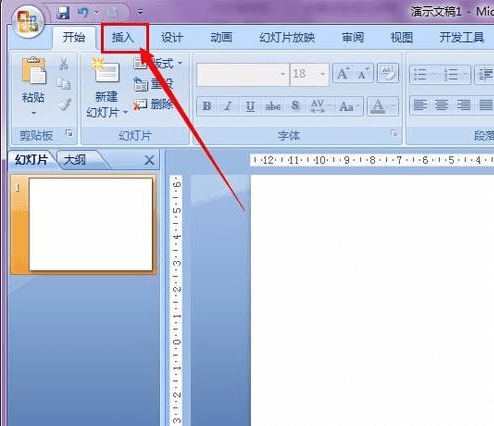Open the 动画 ribbon tab
This screenshot has width=494, height=426.
(221, 37)
